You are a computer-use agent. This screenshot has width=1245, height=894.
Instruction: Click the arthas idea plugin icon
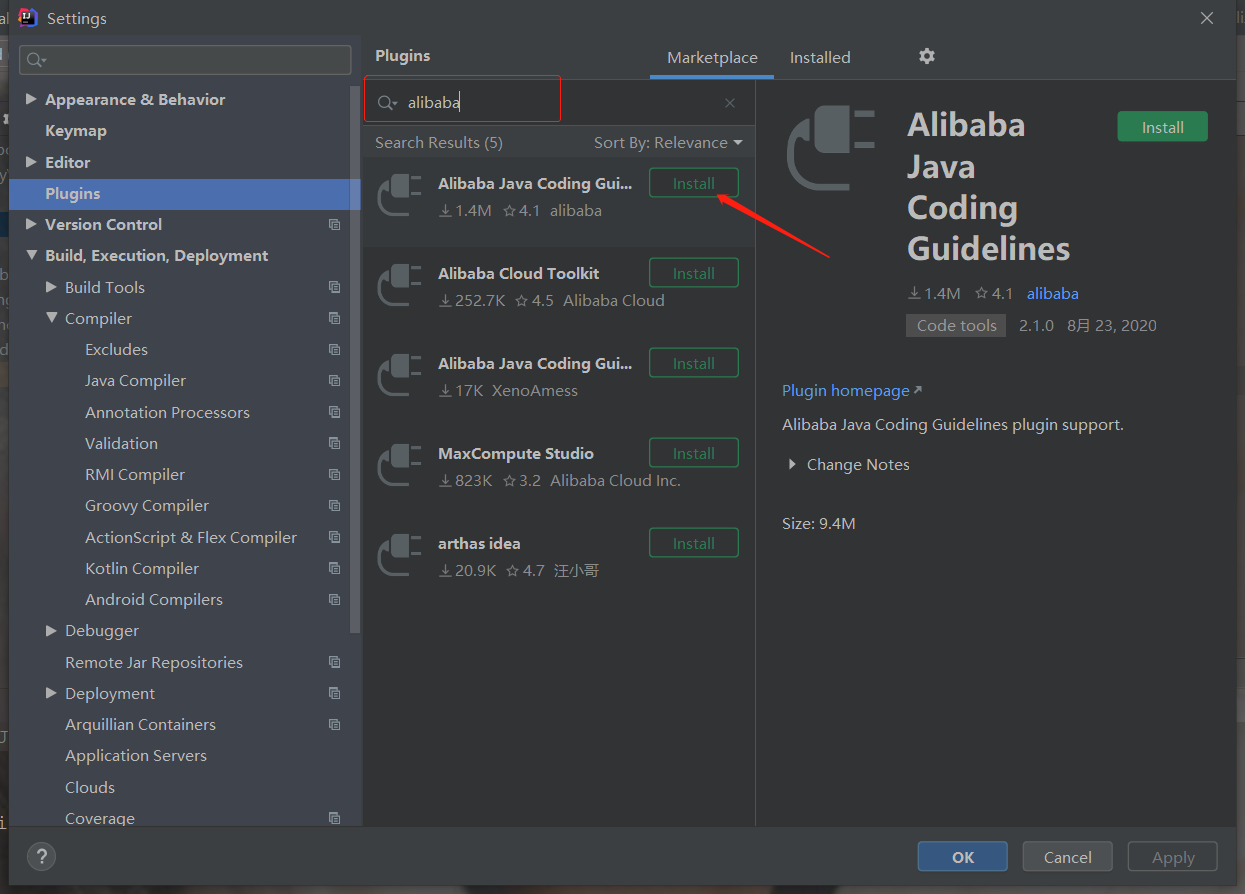[x=400, y=555]
